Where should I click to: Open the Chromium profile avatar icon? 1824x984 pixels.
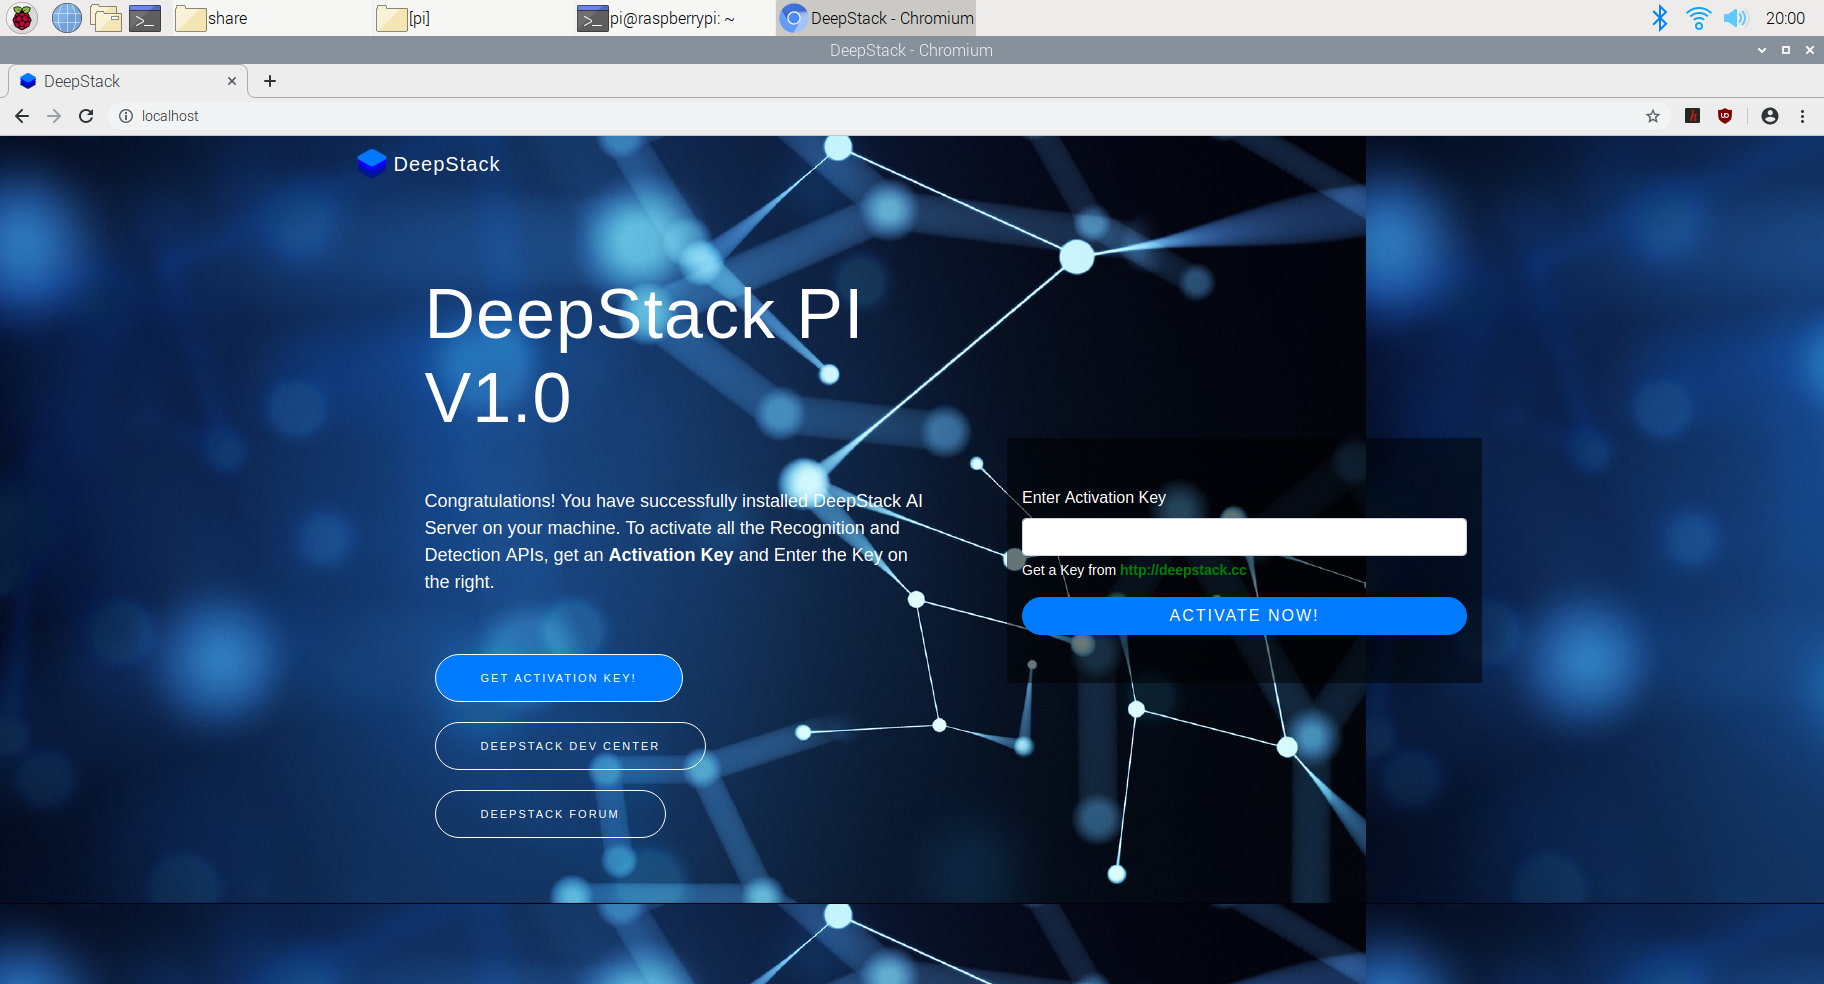point(1769,116)
